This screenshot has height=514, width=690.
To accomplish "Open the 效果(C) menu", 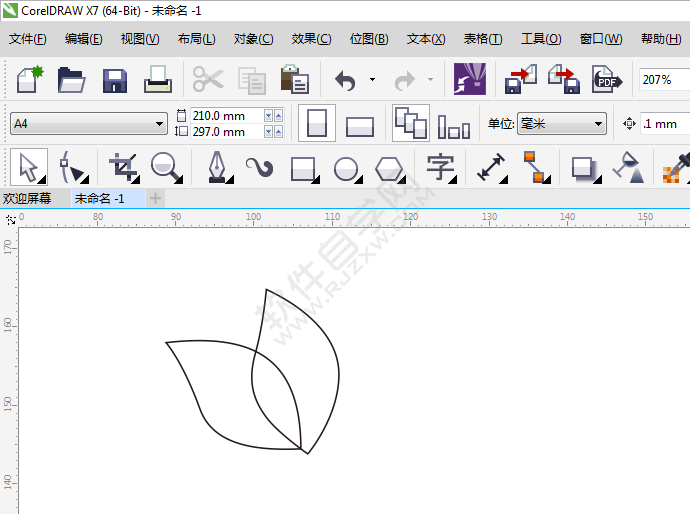I will (x=311, y=39).
